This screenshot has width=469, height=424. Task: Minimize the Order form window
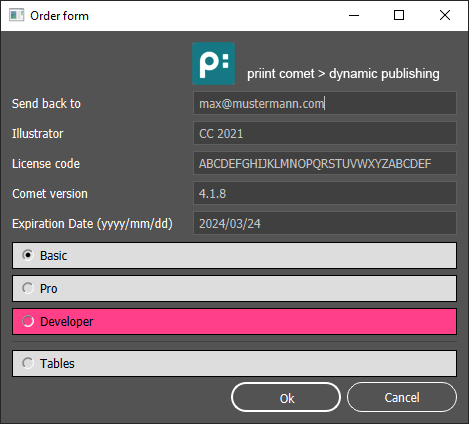click(x=354, y=15)
